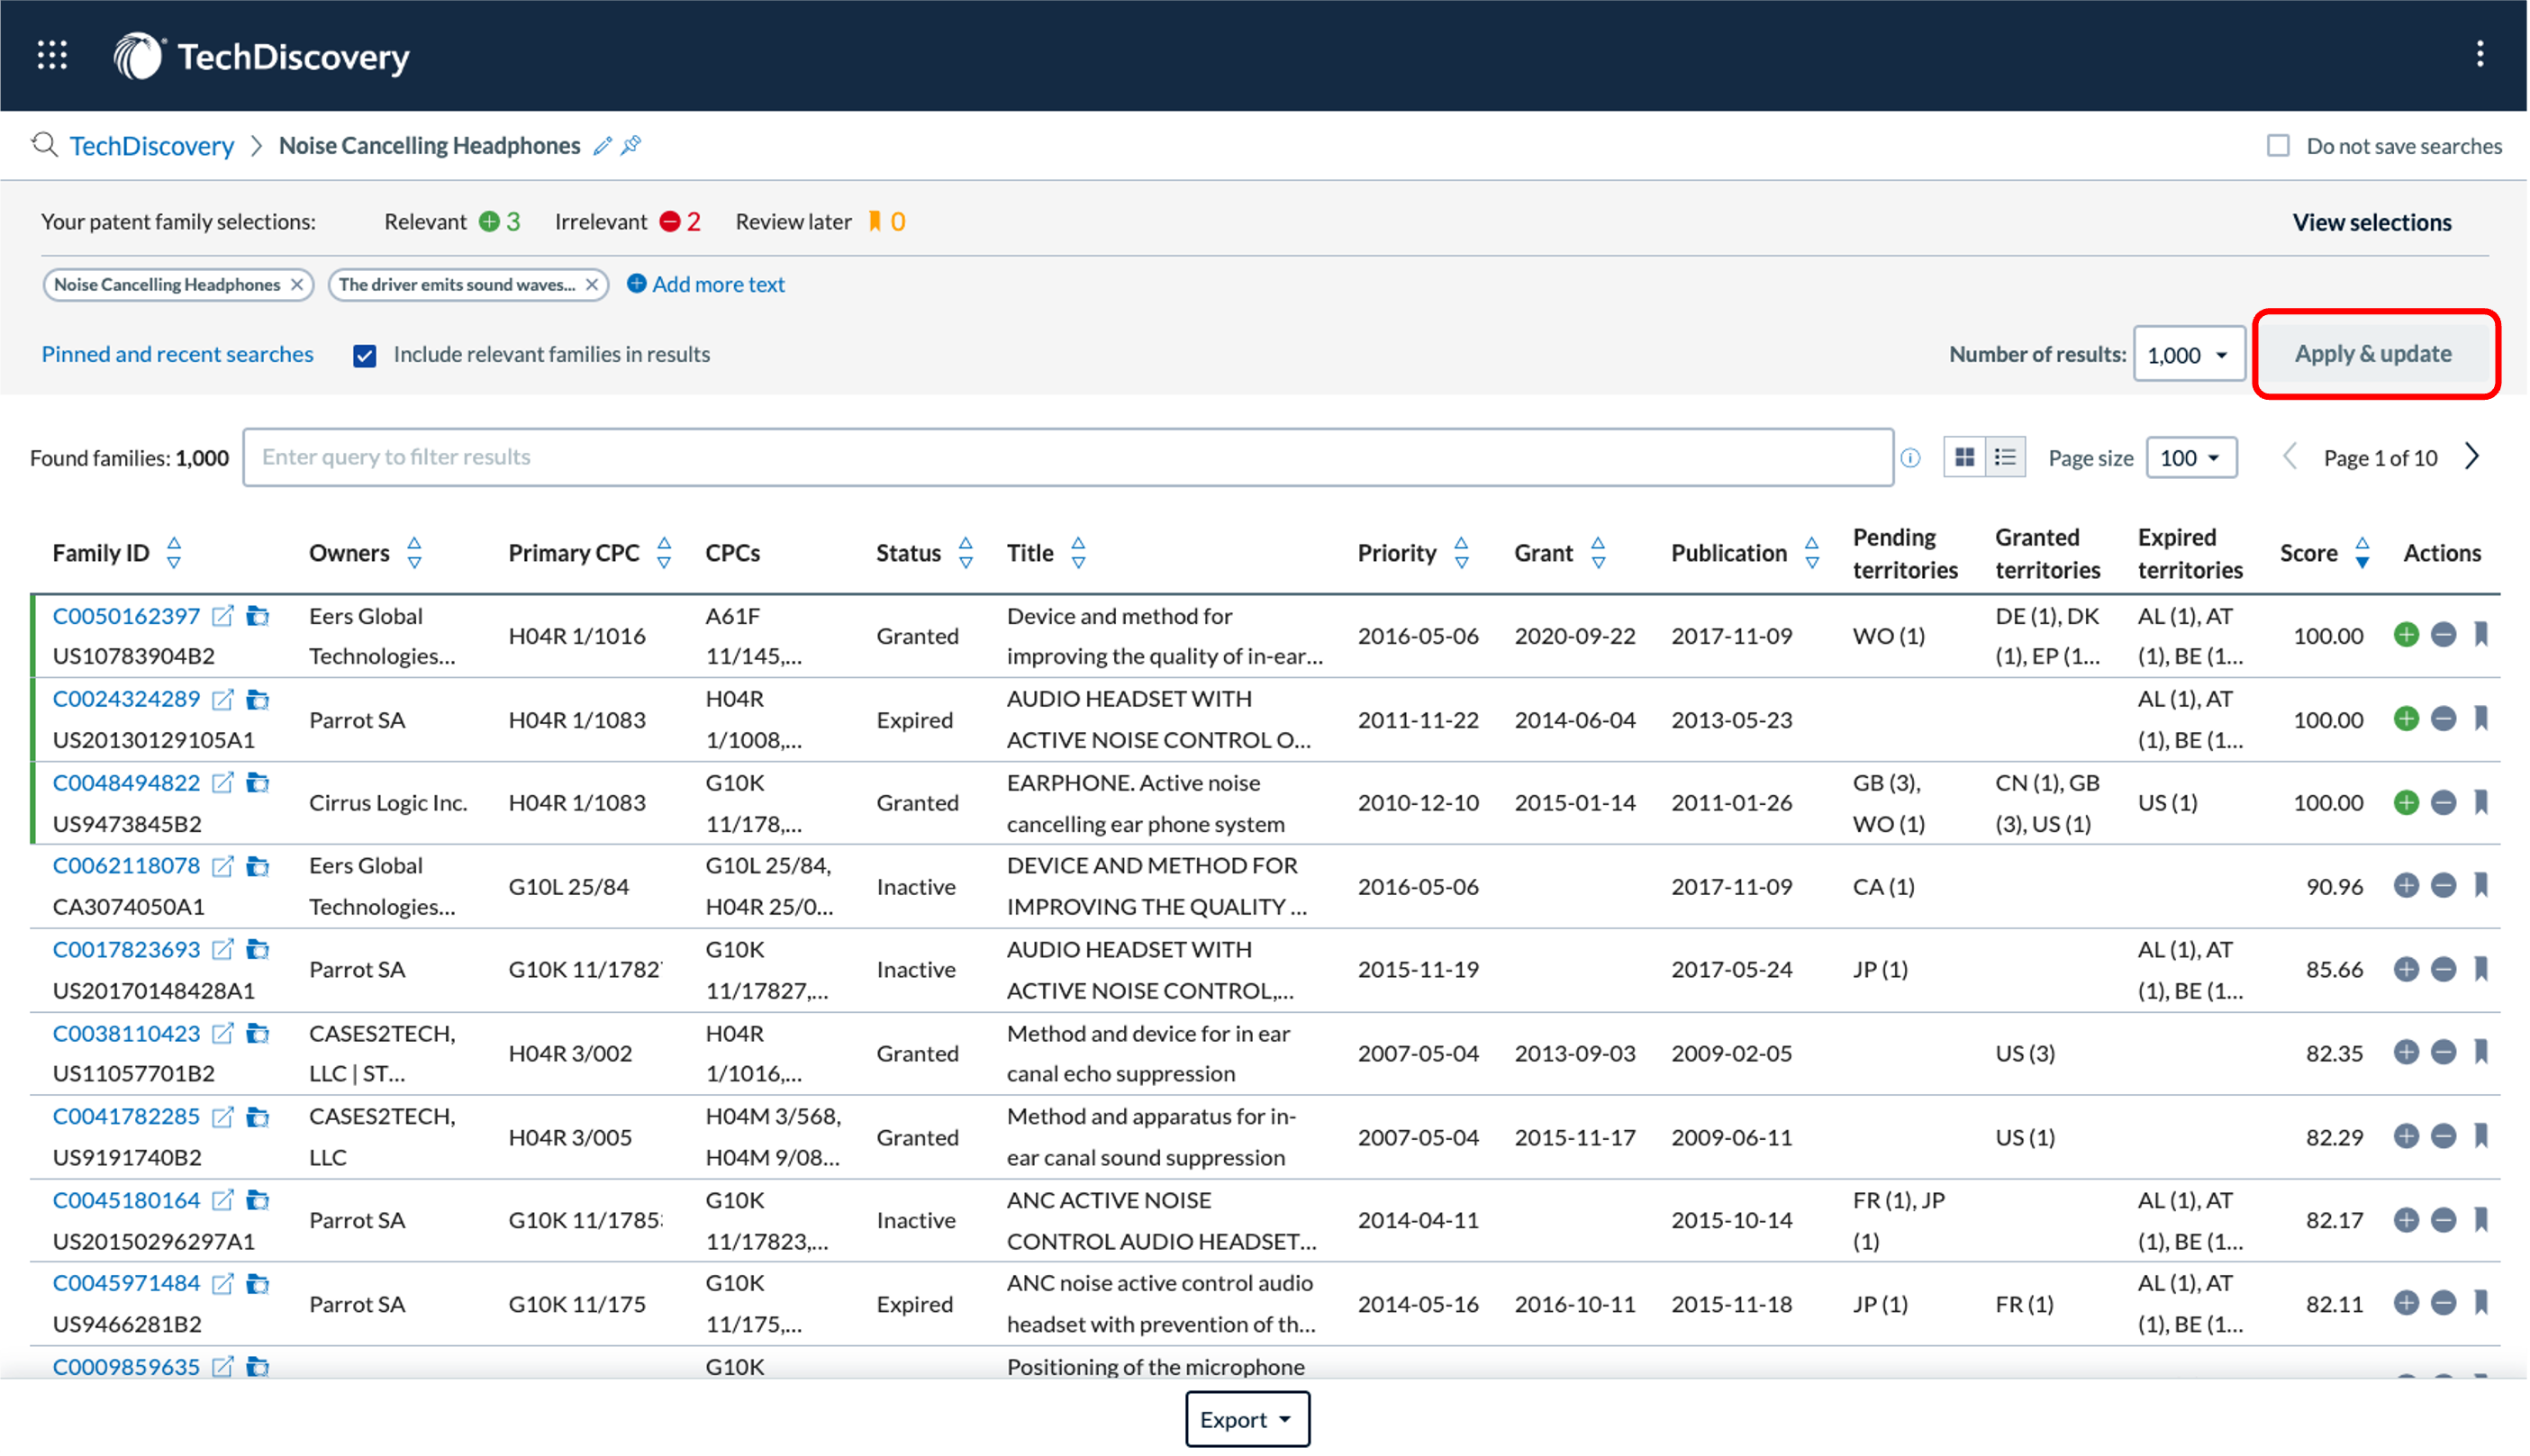Click publication number US9466281B2
The height and width of the screenshot is (1456, 2530).
[x=127, y=1325]
